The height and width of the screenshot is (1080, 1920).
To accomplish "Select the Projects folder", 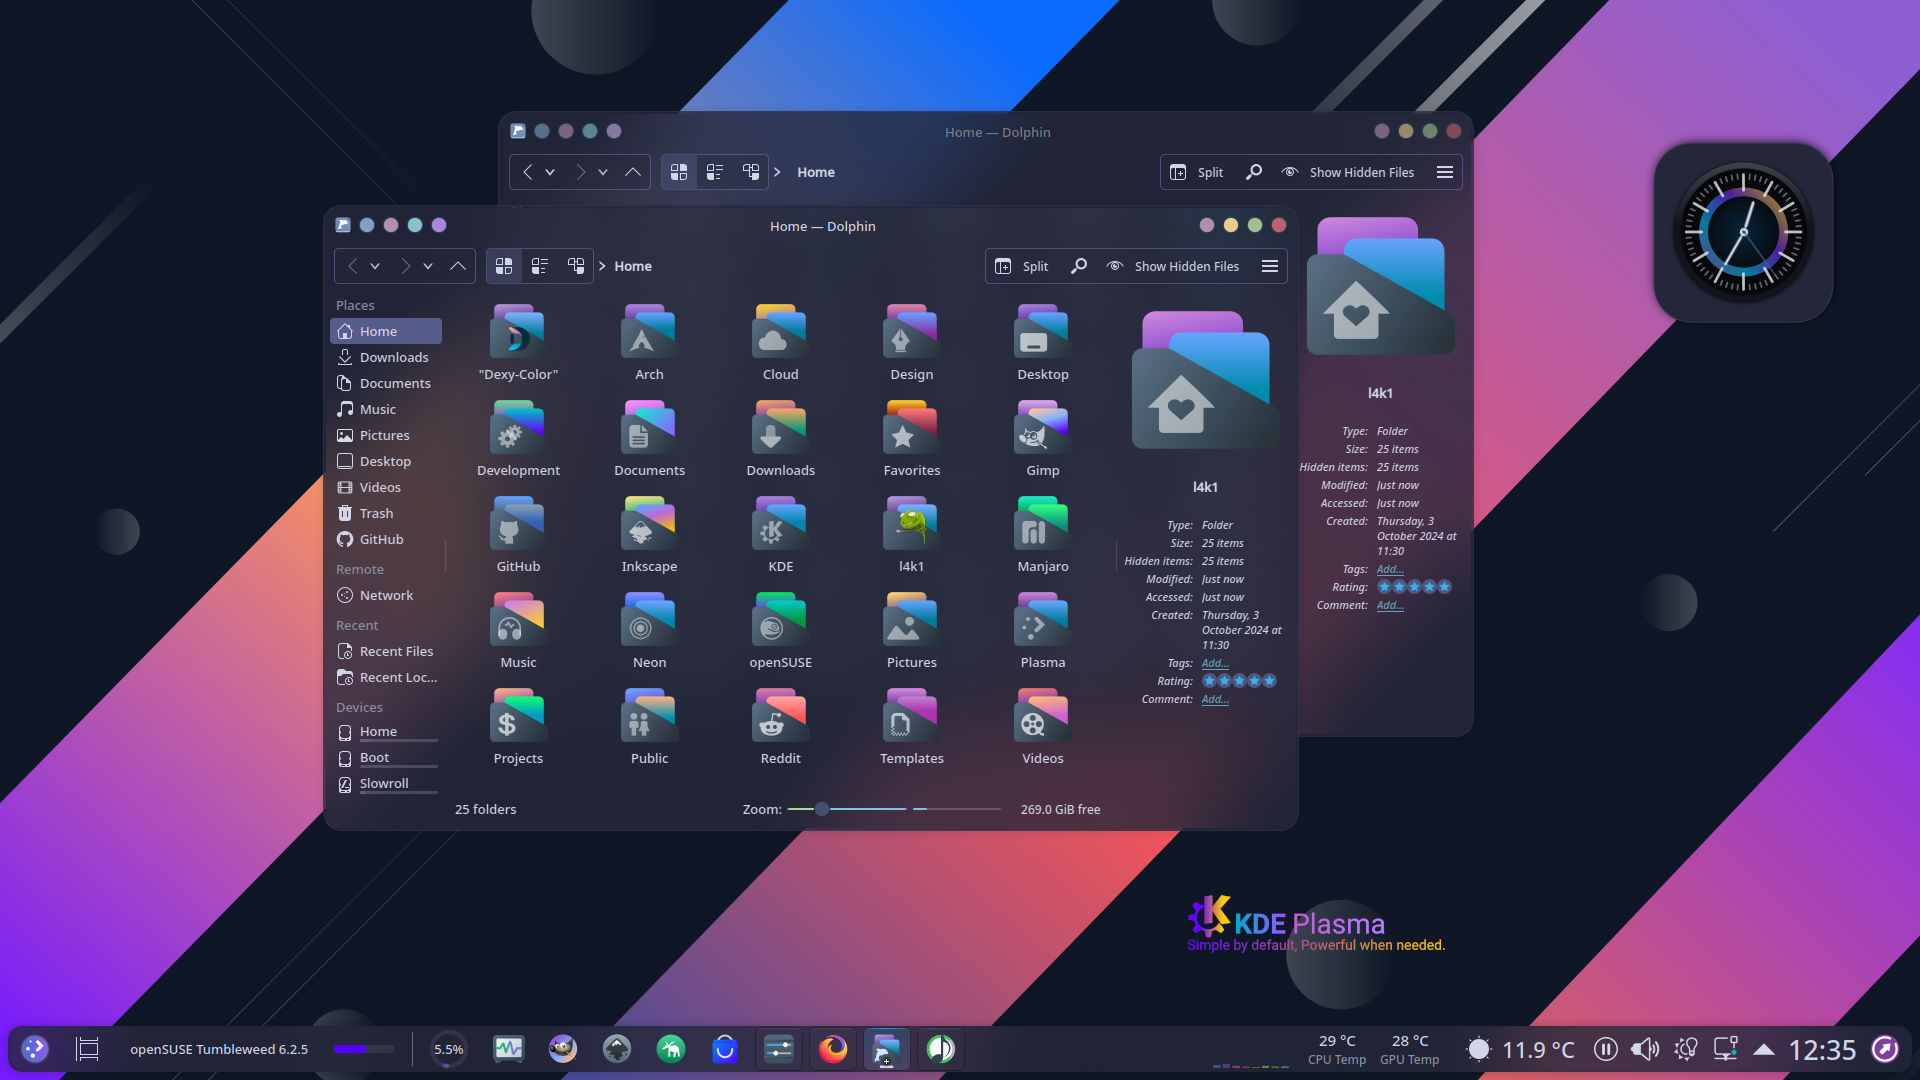I will pyautogui.click(x=518, y=727).
